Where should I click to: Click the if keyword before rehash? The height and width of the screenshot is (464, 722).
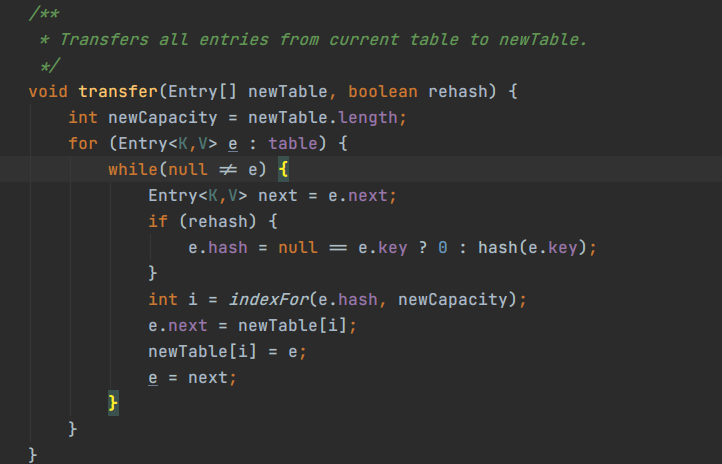158,221
